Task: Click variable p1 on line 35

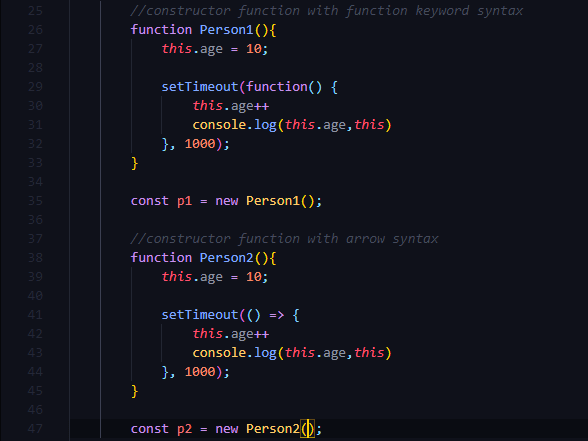Action: tap(184, 201)
